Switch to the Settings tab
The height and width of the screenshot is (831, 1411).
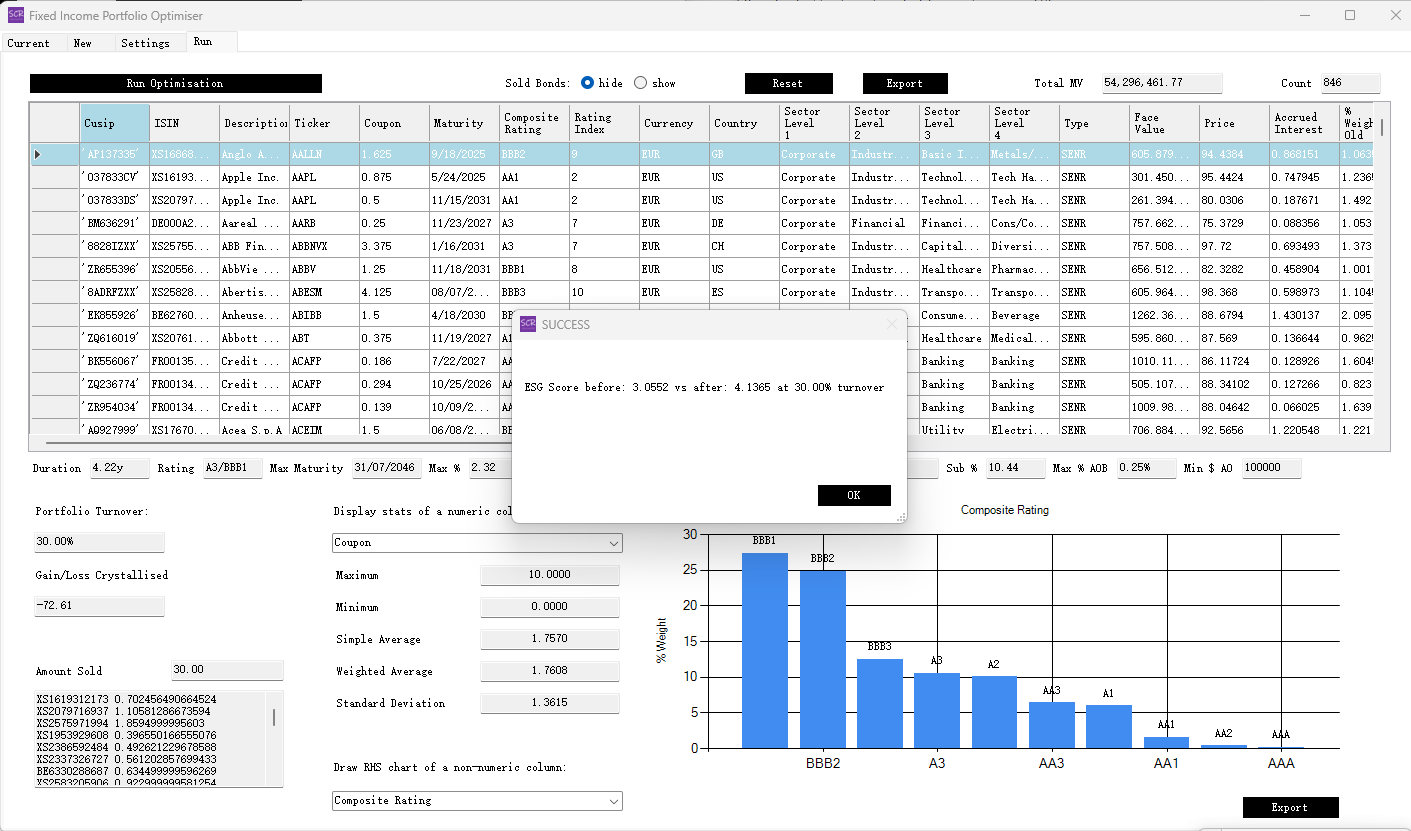[x=145, y=43]
